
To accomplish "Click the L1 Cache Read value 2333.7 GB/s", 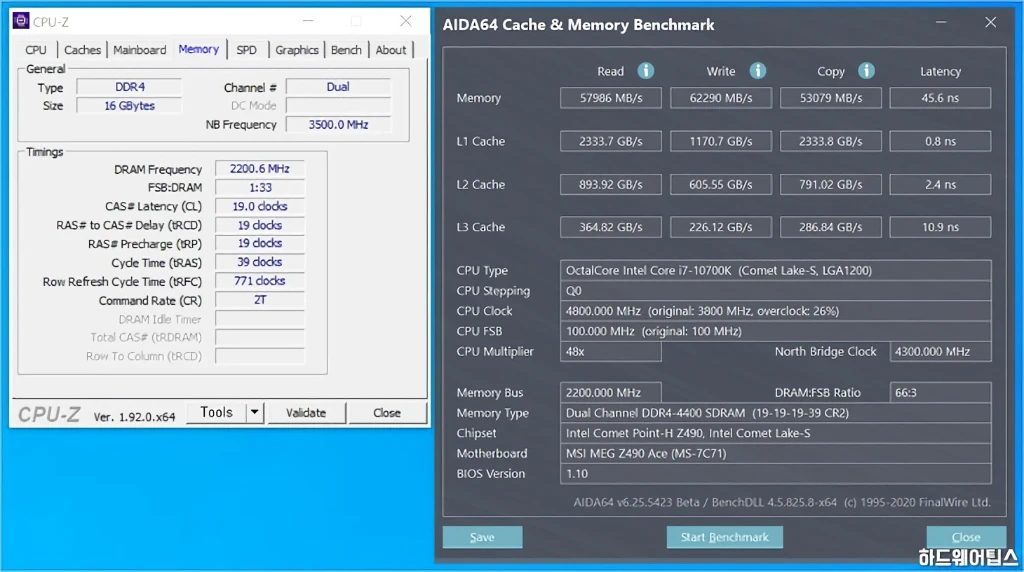I will [611, 141].
